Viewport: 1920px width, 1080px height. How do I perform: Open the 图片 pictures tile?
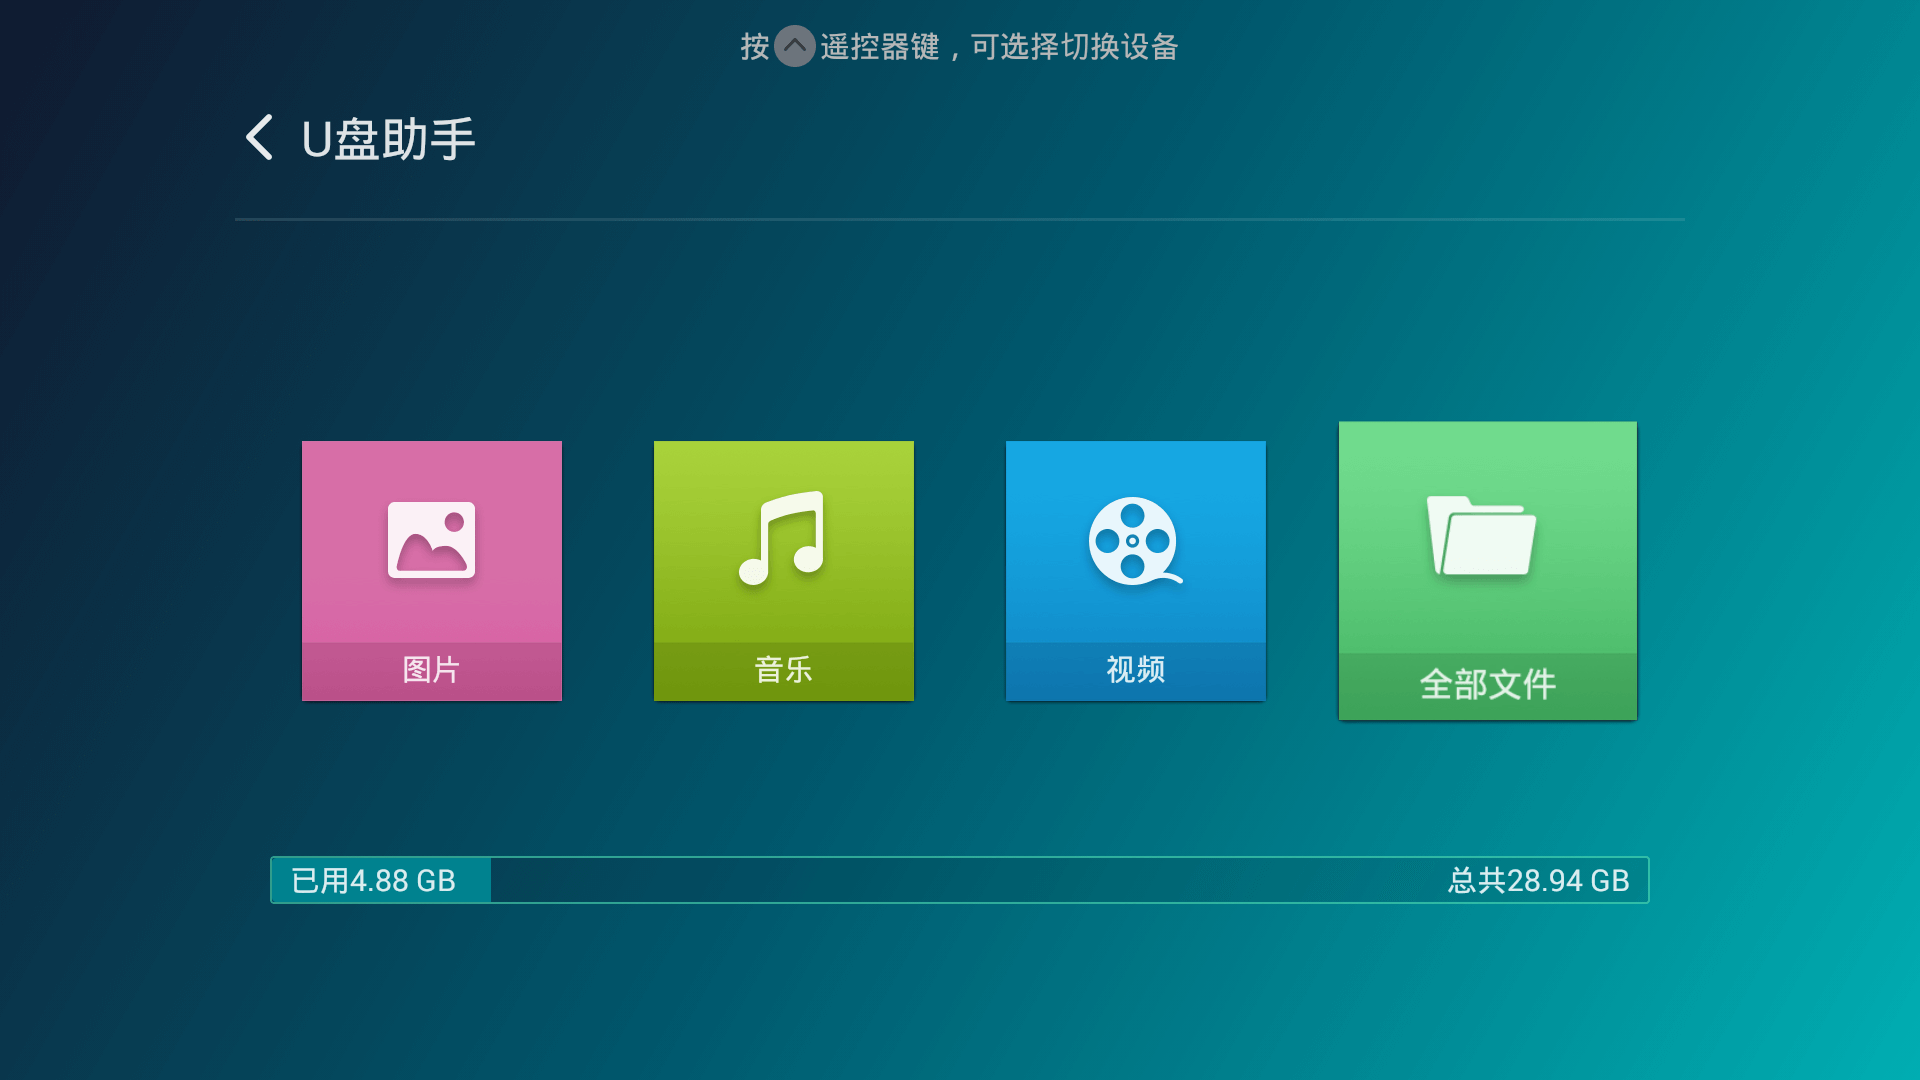(x=432, y=571)
